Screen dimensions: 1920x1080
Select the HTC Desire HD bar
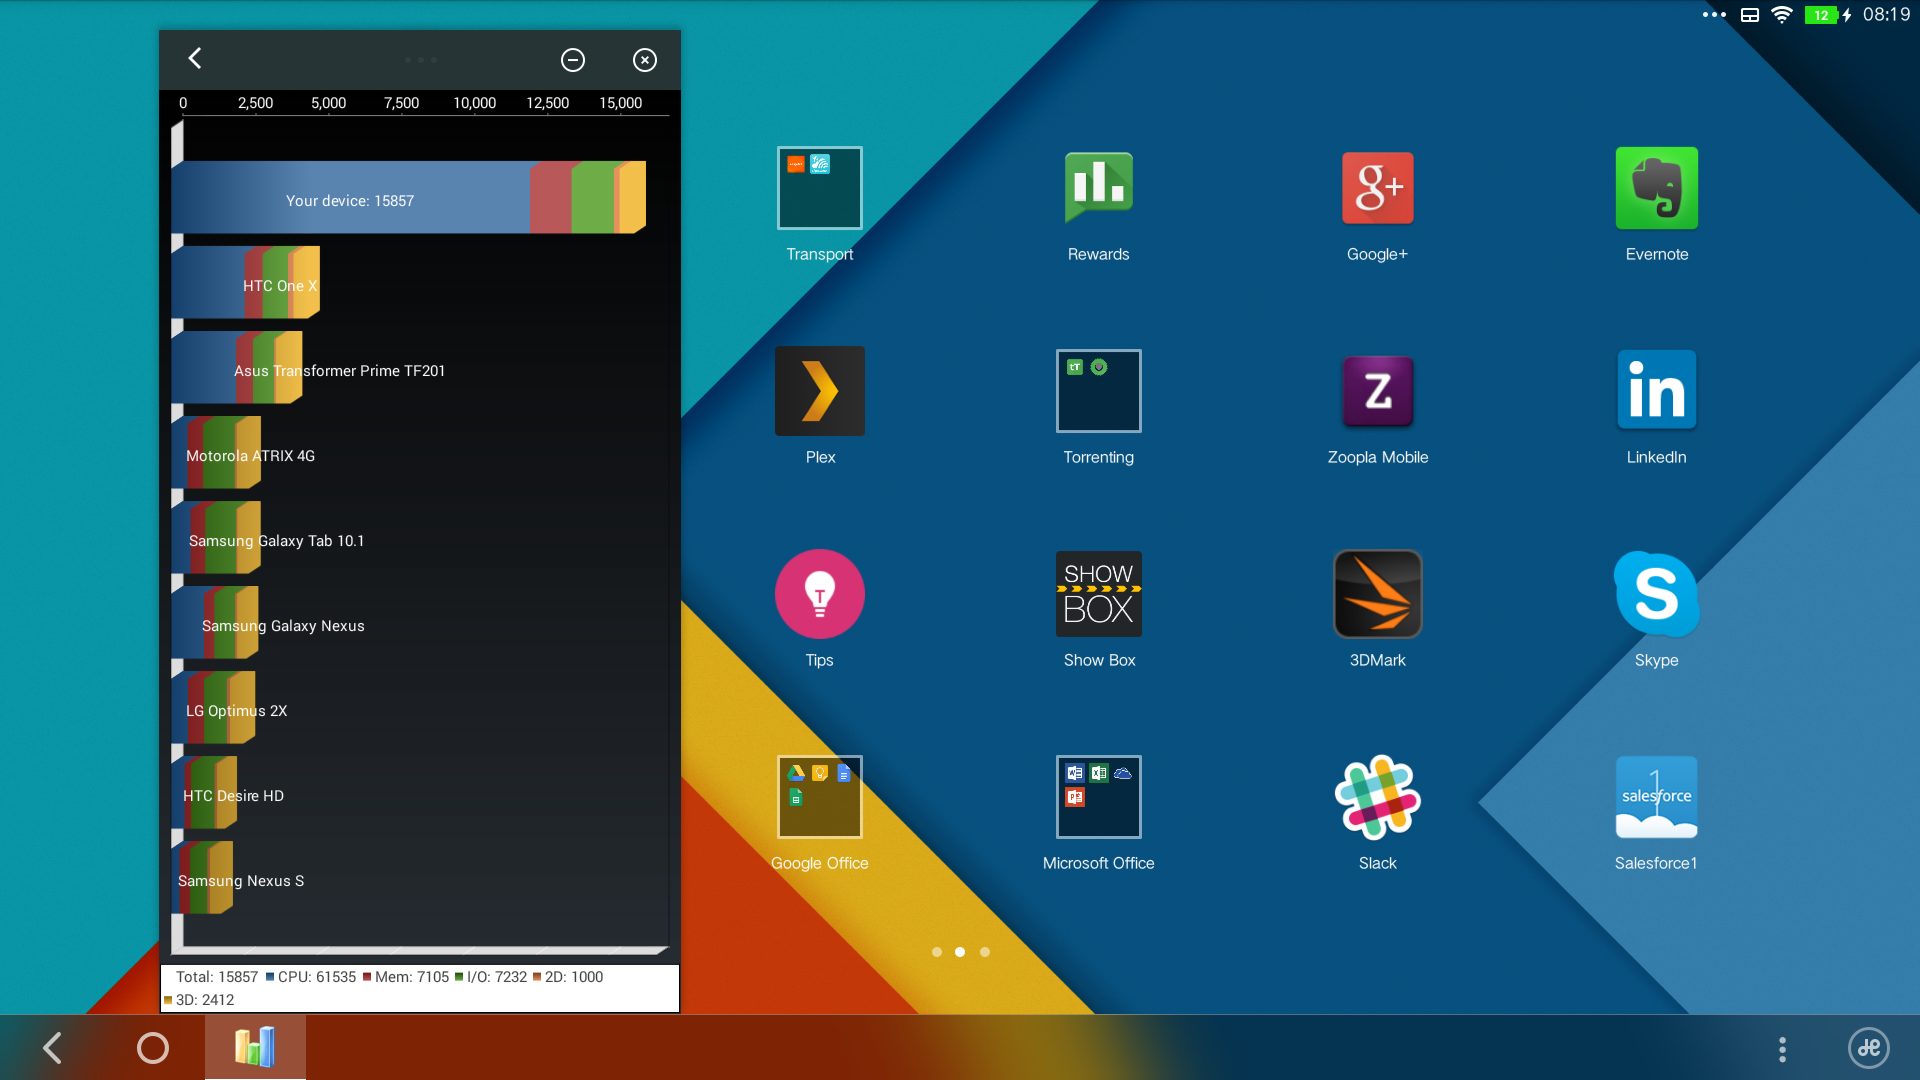pos(204,793)
